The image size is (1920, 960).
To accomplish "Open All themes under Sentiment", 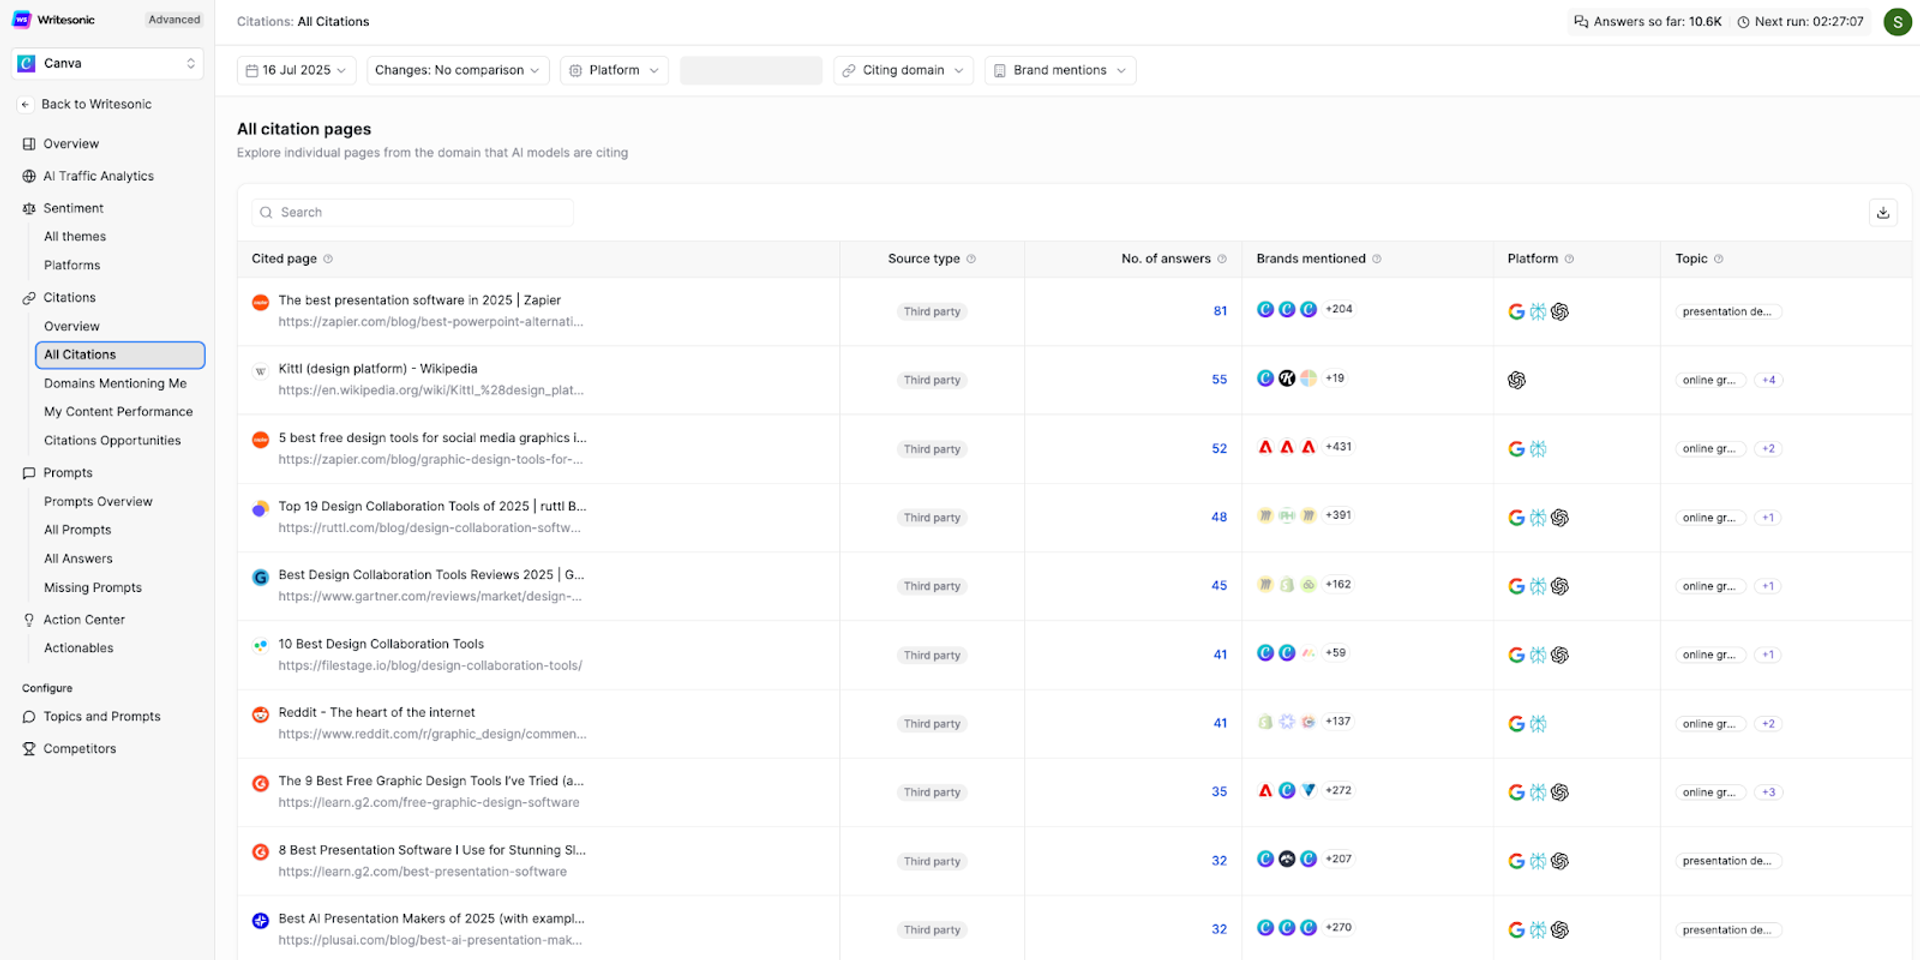I will pyautogui.click(x=75, y=237).
